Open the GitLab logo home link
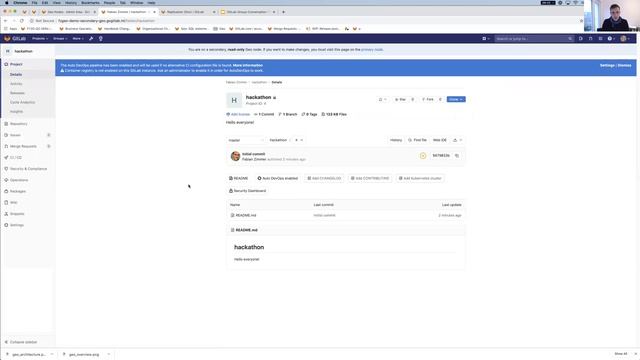640x360 pixels. point(15,38)
